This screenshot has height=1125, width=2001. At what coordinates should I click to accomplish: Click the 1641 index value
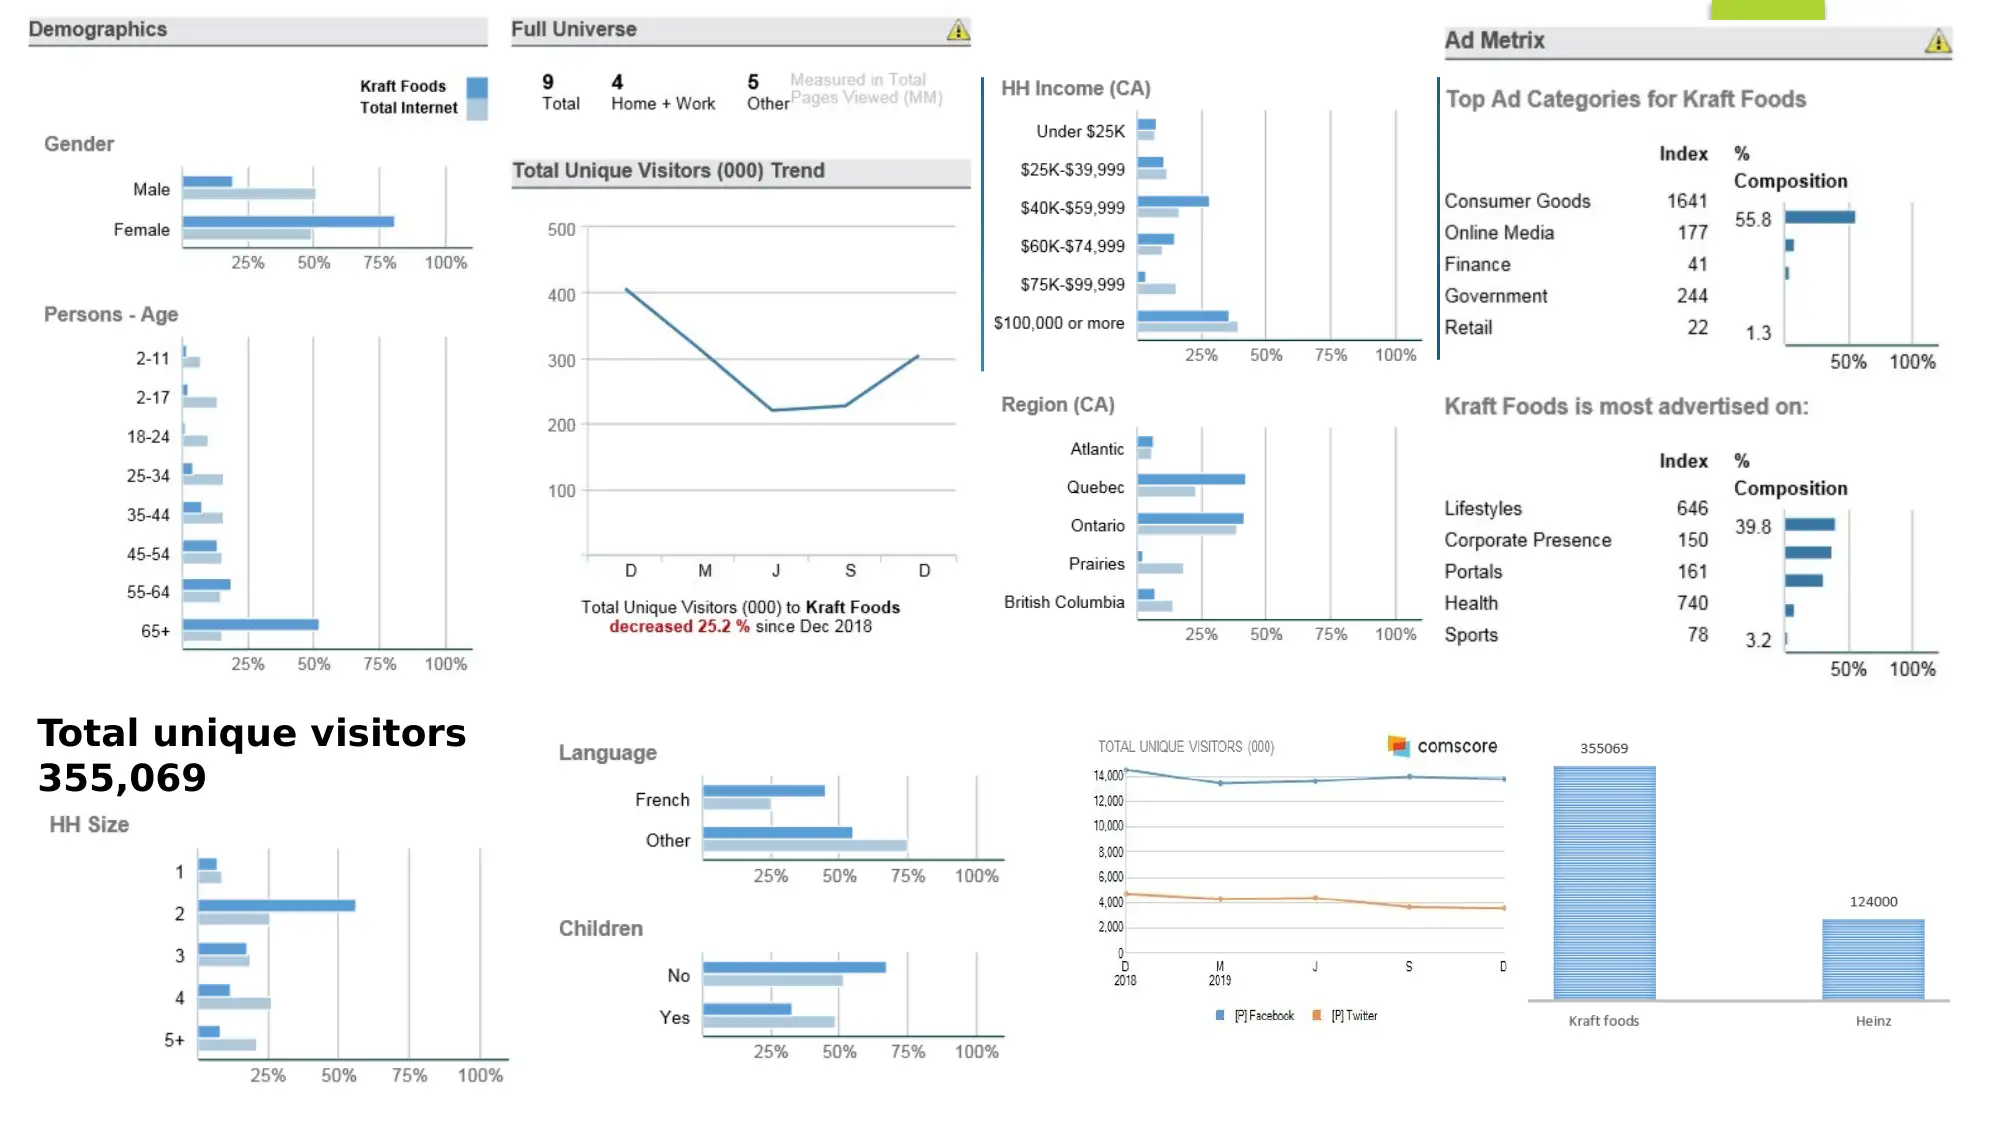click(x=1687, y=201)
